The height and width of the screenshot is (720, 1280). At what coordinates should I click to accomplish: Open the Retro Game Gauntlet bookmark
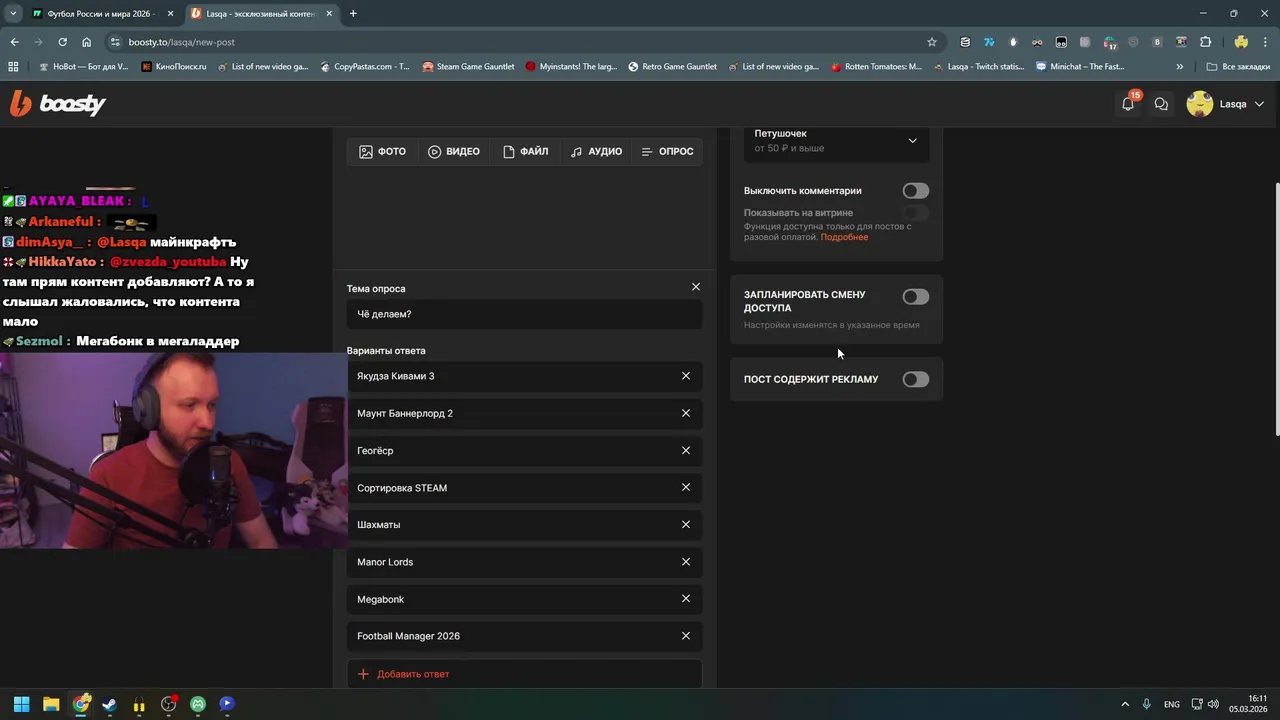672,67
